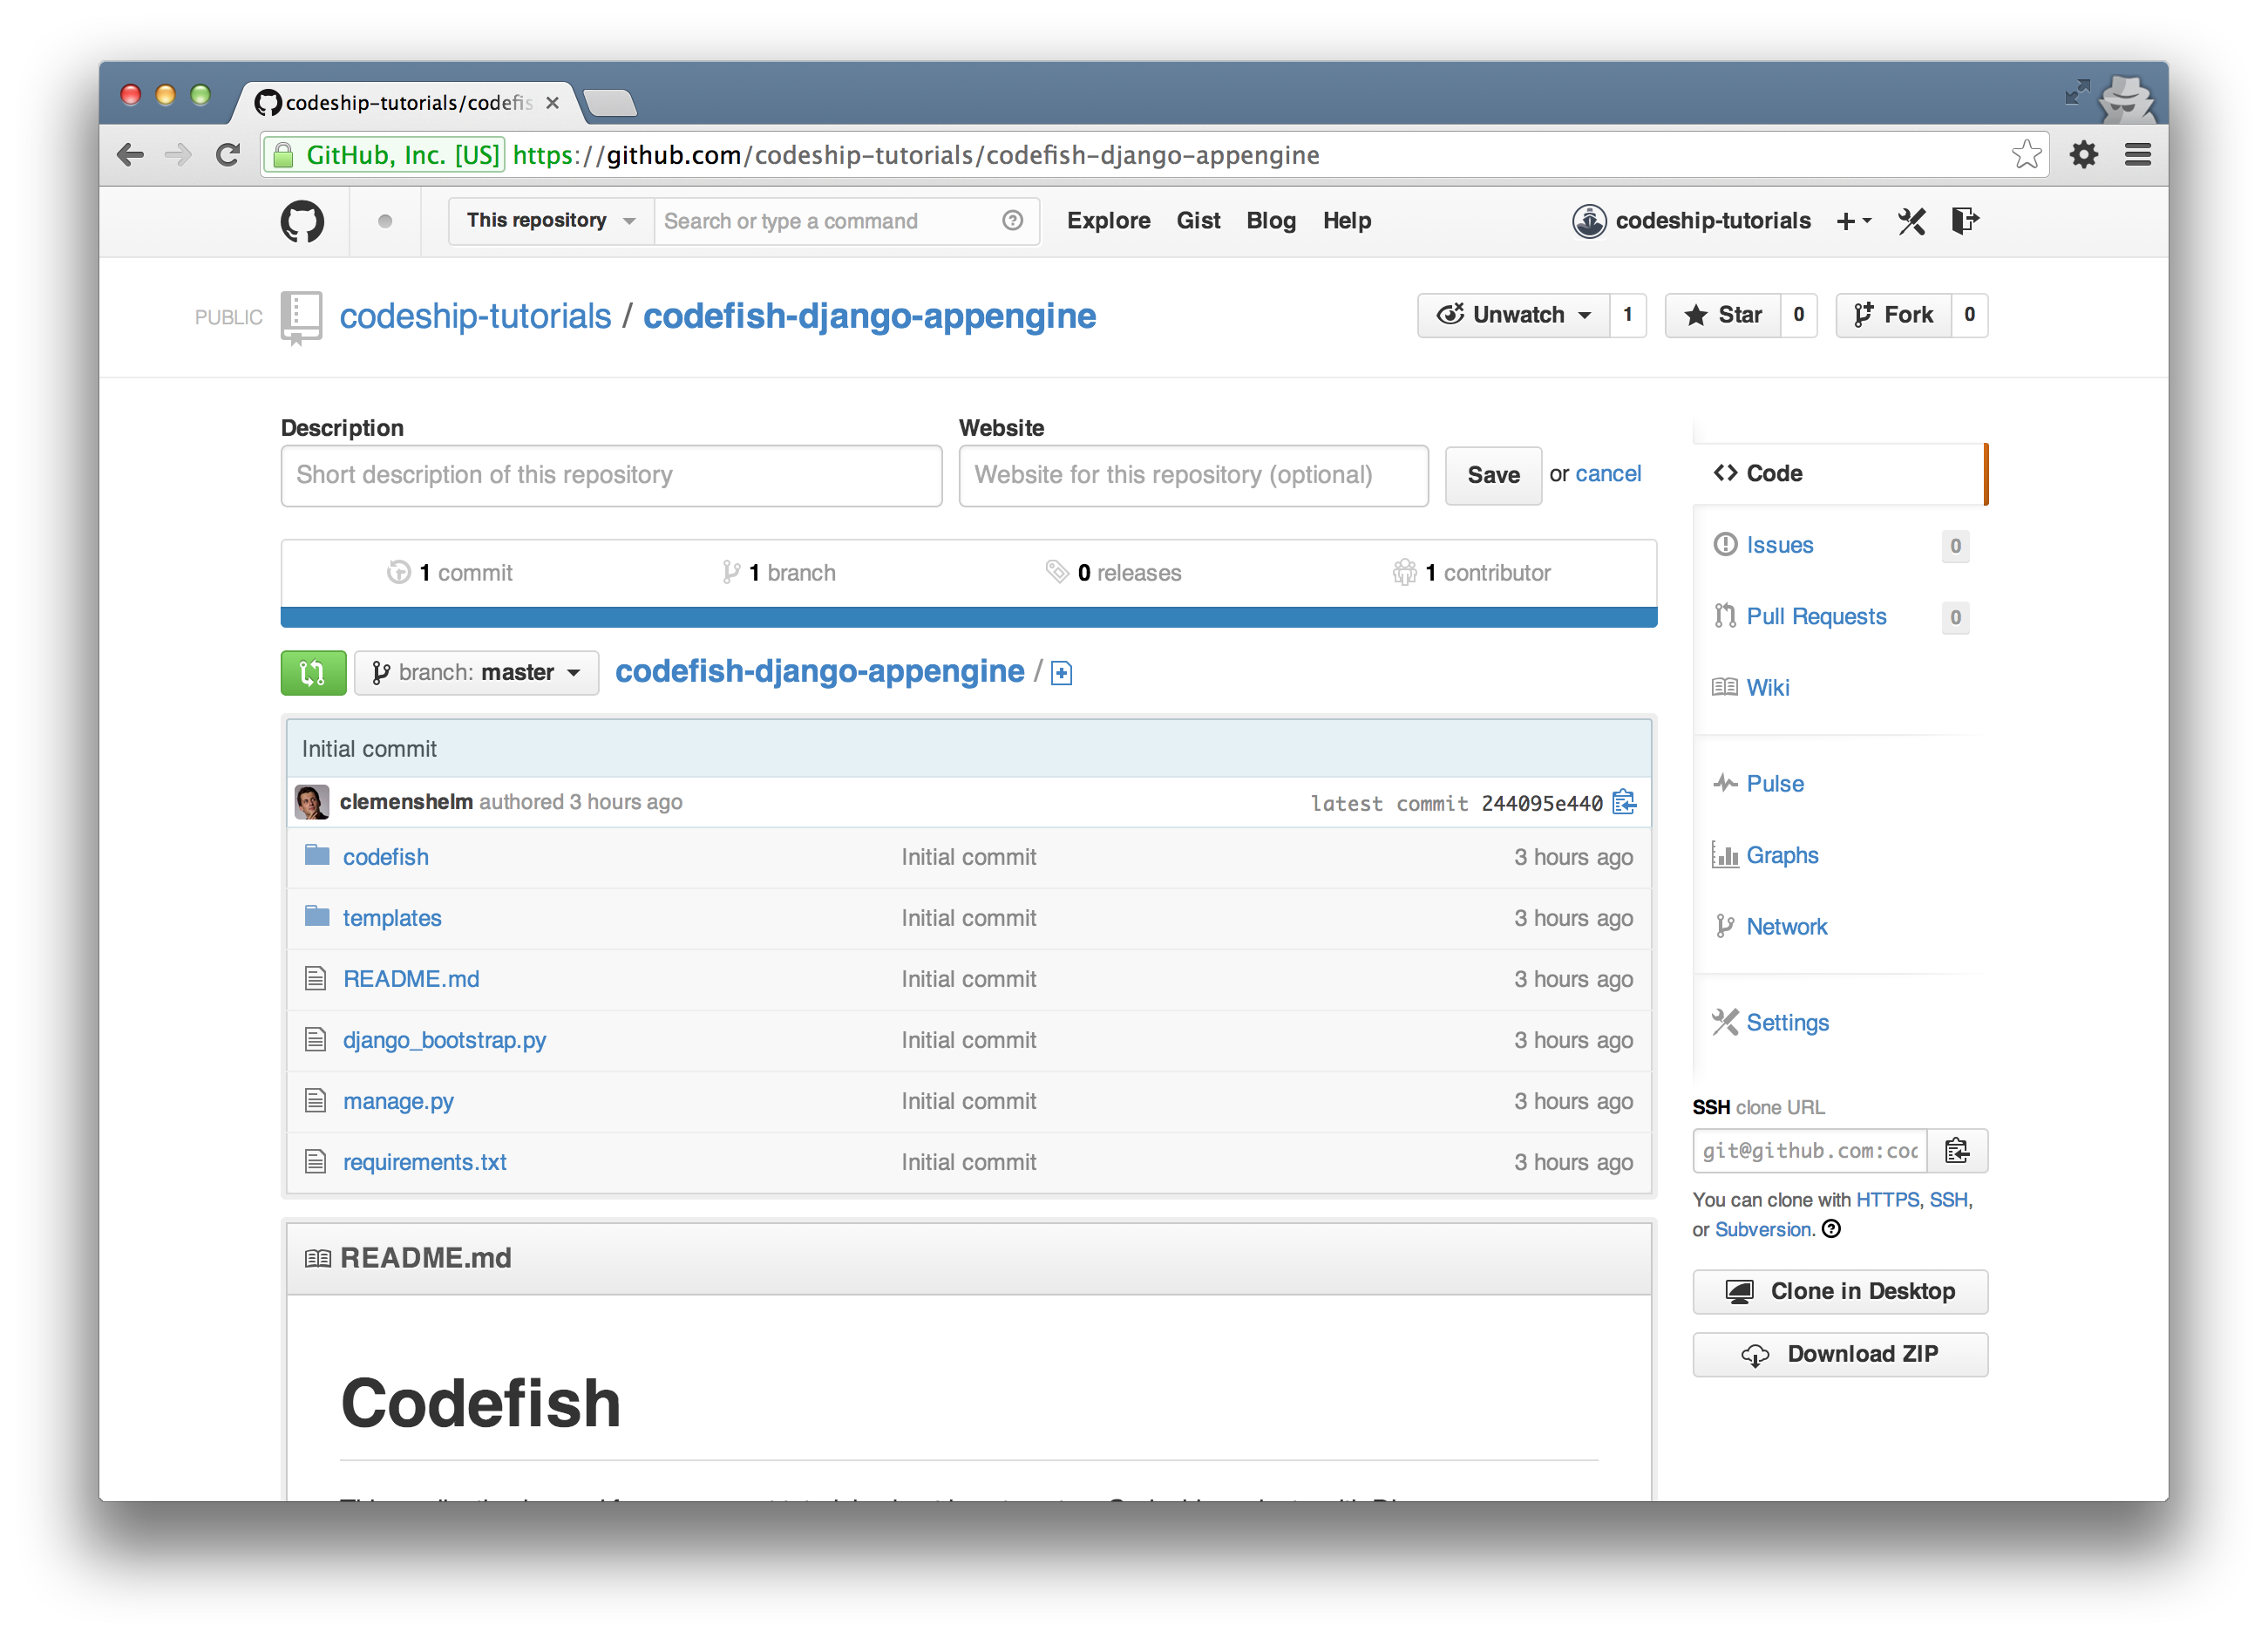
Task: Click the sign out icon in header
Action: pyautogui.click(x=1964, y=221)
